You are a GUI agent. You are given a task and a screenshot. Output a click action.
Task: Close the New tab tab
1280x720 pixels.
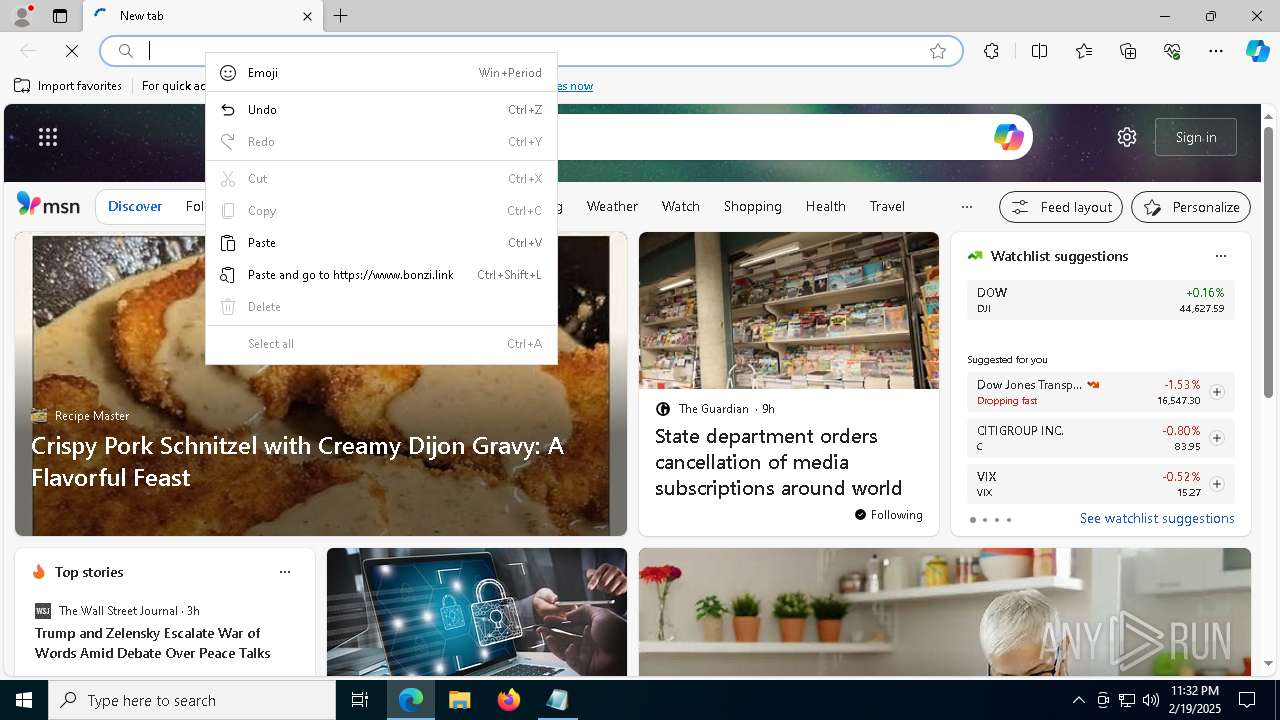click(307, 16)
